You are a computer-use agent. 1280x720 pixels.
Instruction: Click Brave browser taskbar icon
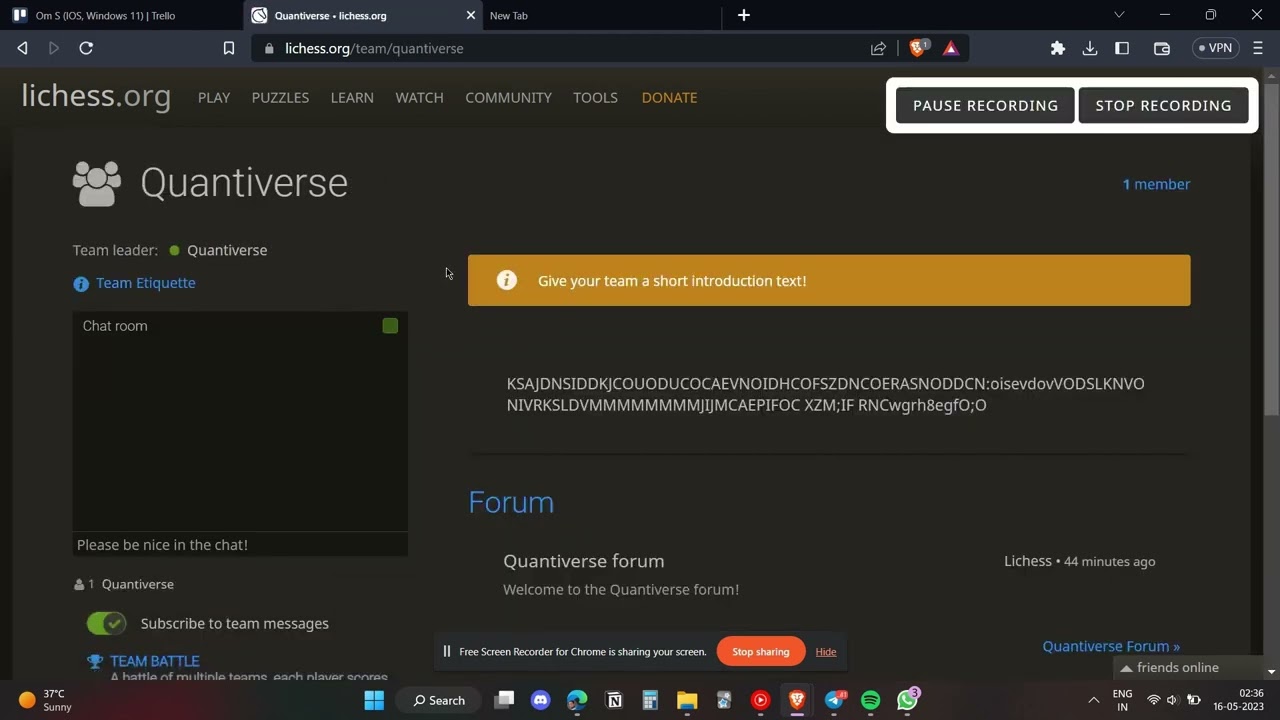(797, 700)
